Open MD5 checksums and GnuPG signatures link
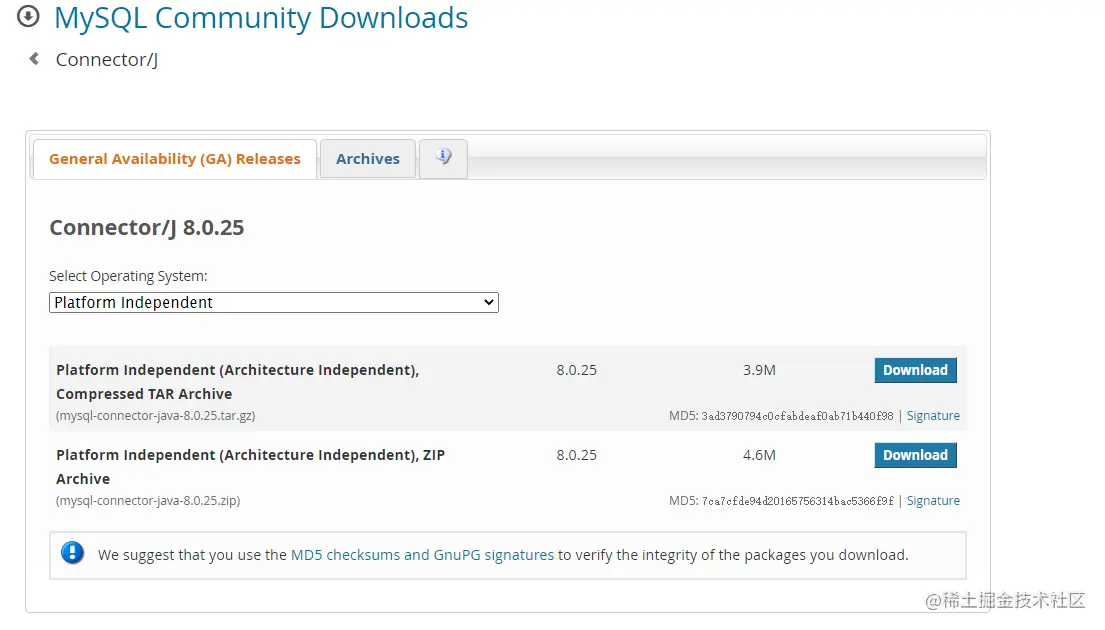This screenshot has height=630, width=1105. click(422, 555)
